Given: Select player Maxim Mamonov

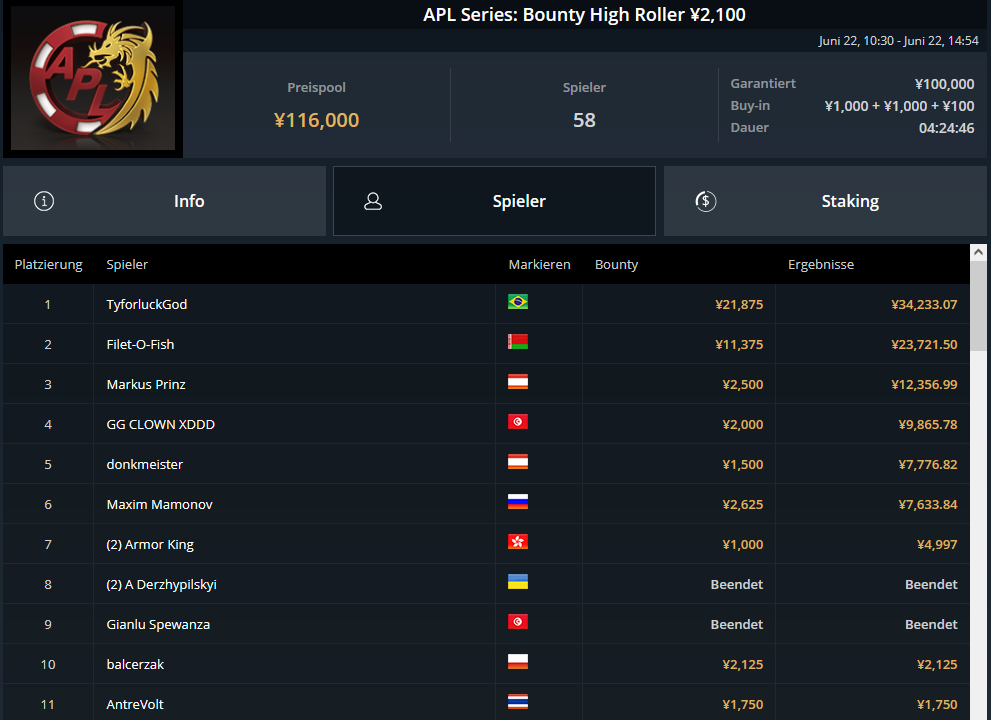Looking at the screenshot, I should tap(159, 504).
